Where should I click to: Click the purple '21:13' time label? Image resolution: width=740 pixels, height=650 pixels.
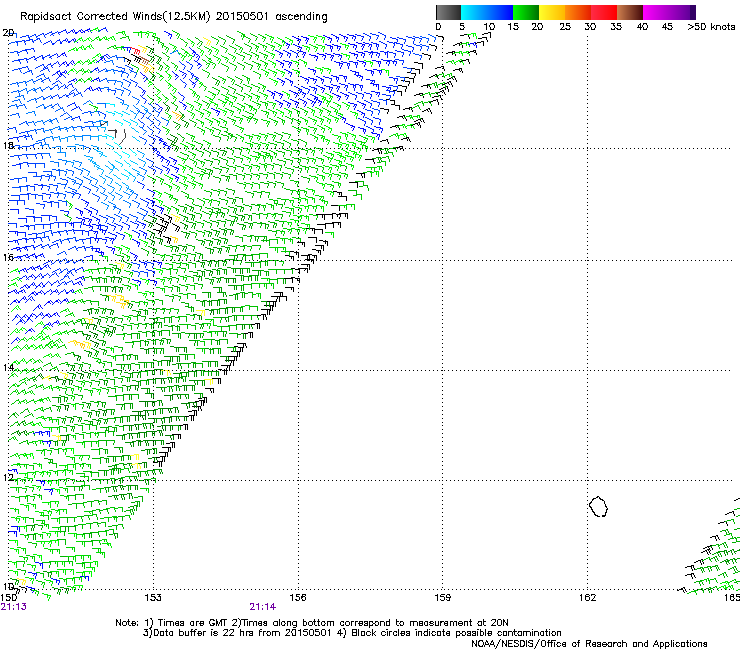click(14, 607)
